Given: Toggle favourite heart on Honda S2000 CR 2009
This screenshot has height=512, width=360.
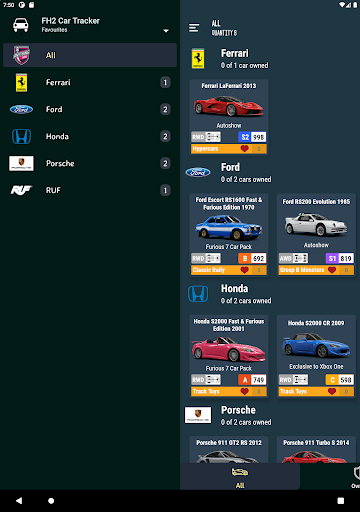Looking at the screenshot, I should [332, 391].
